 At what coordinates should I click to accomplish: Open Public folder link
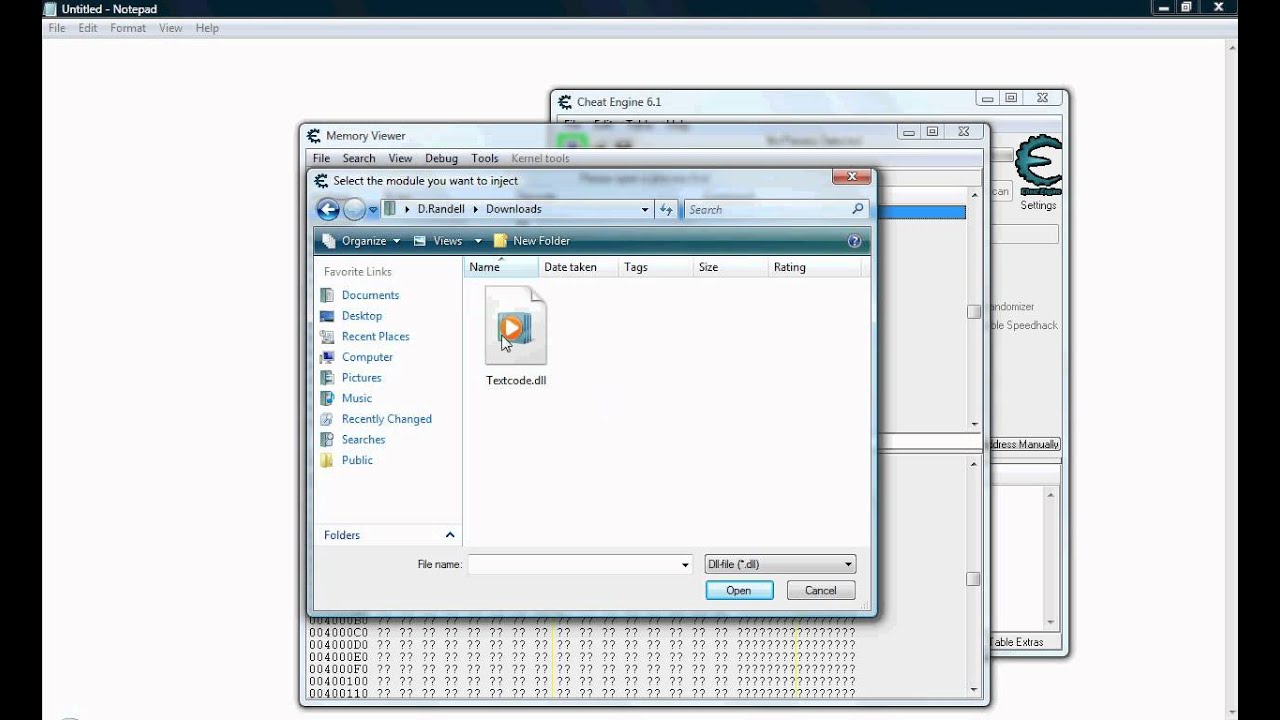(357, 460)
